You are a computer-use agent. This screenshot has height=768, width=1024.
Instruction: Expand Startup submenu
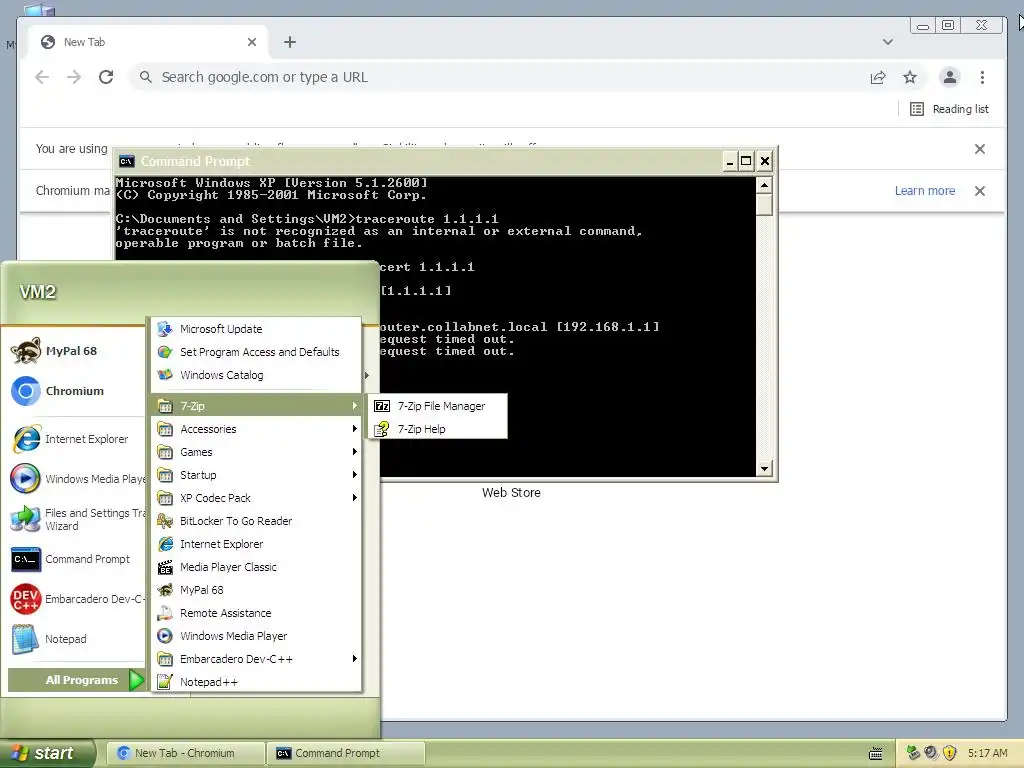(x=257, y=475)
